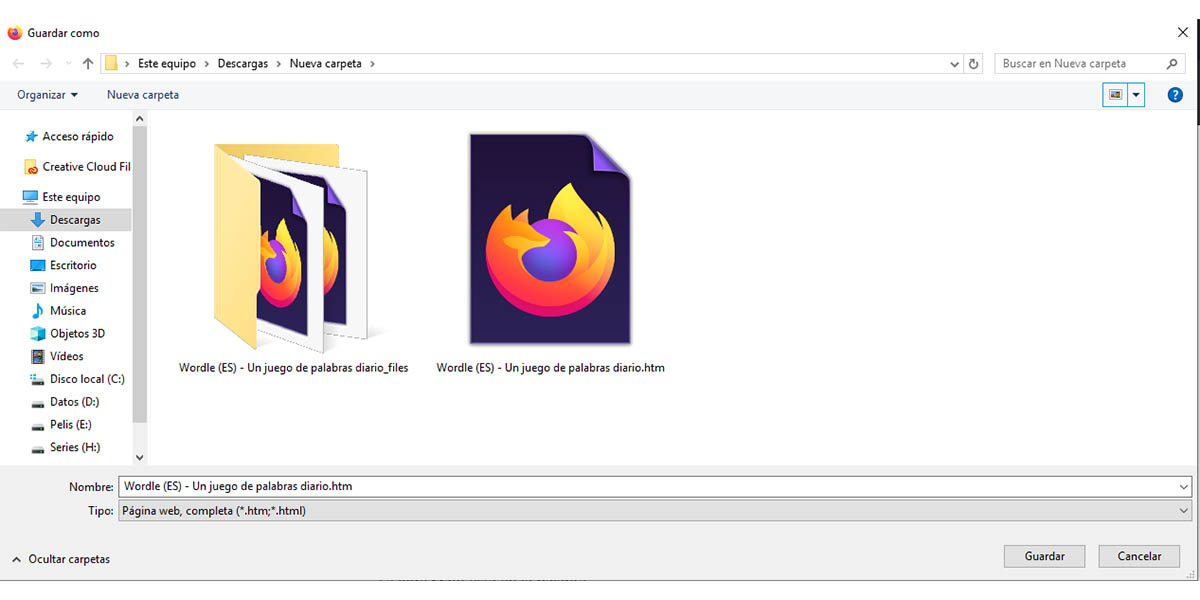This screenshot has width=1200, height=600.
Task: Refresh the folder view
Action: click(974, 64)
